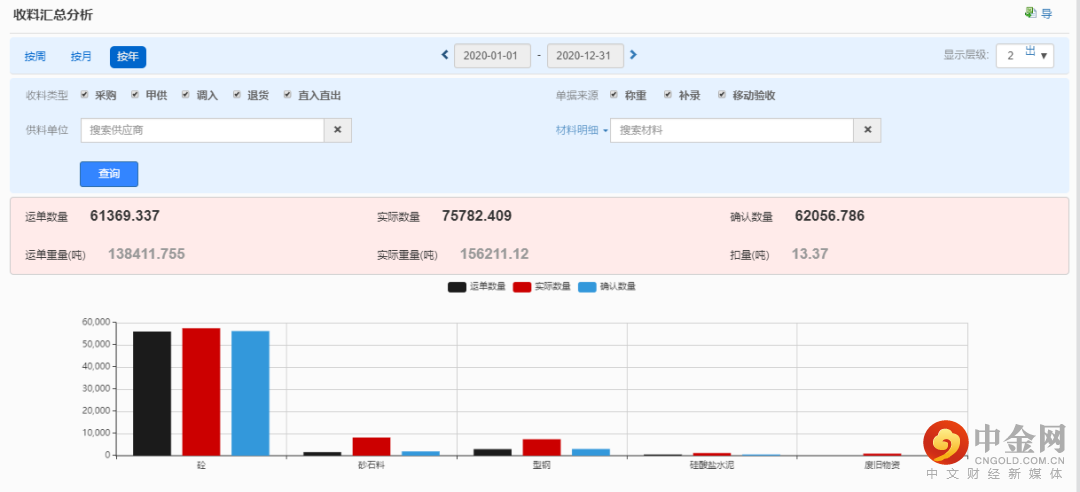Toggle the 补录 checkbox

tap(668, 94)
